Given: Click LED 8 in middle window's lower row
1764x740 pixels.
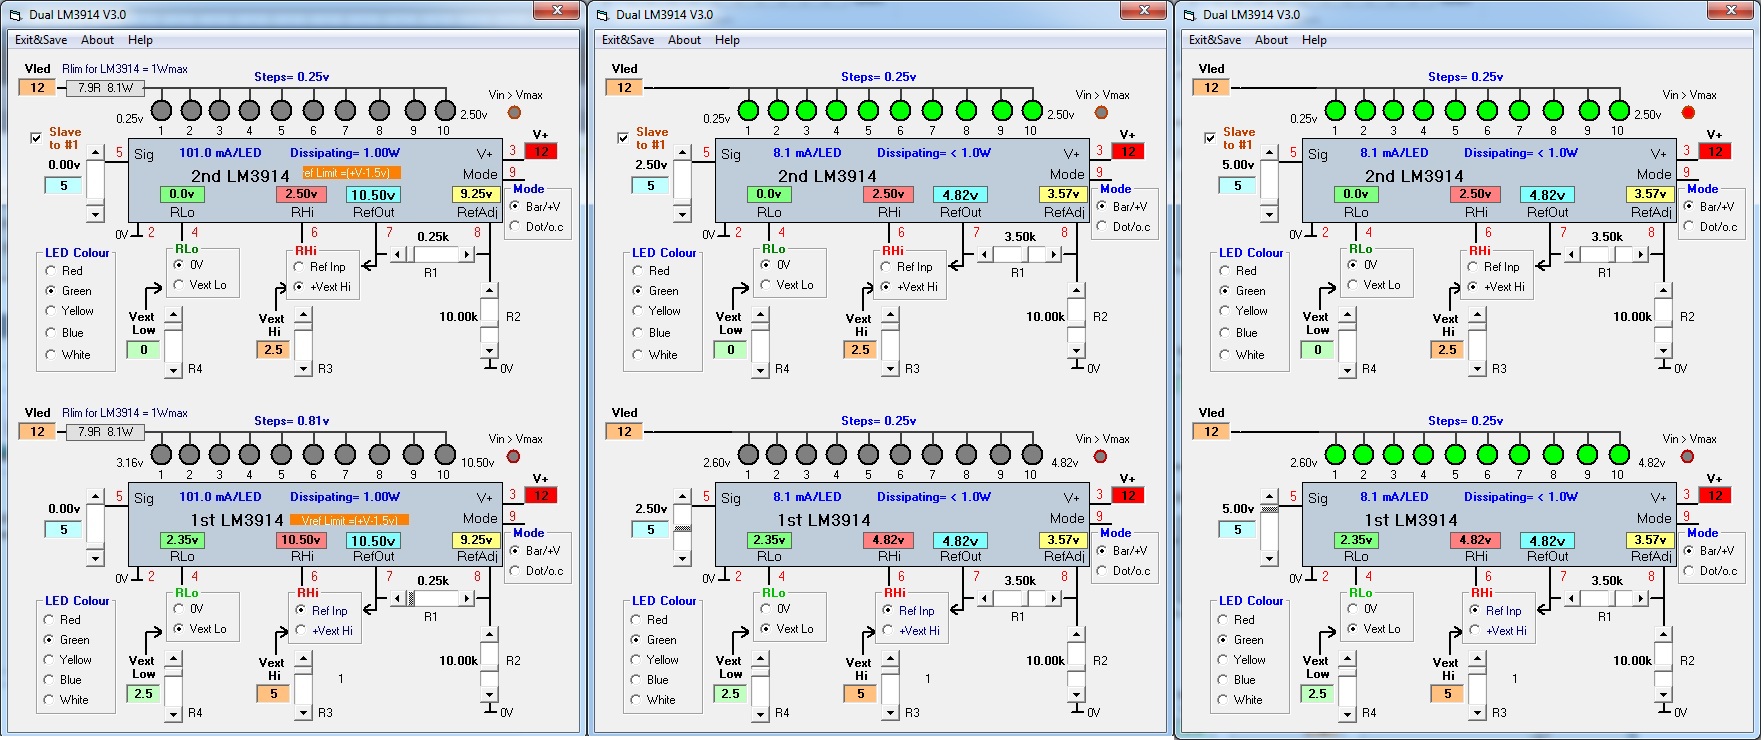Looking at the screenshot, I should [966, 454].
